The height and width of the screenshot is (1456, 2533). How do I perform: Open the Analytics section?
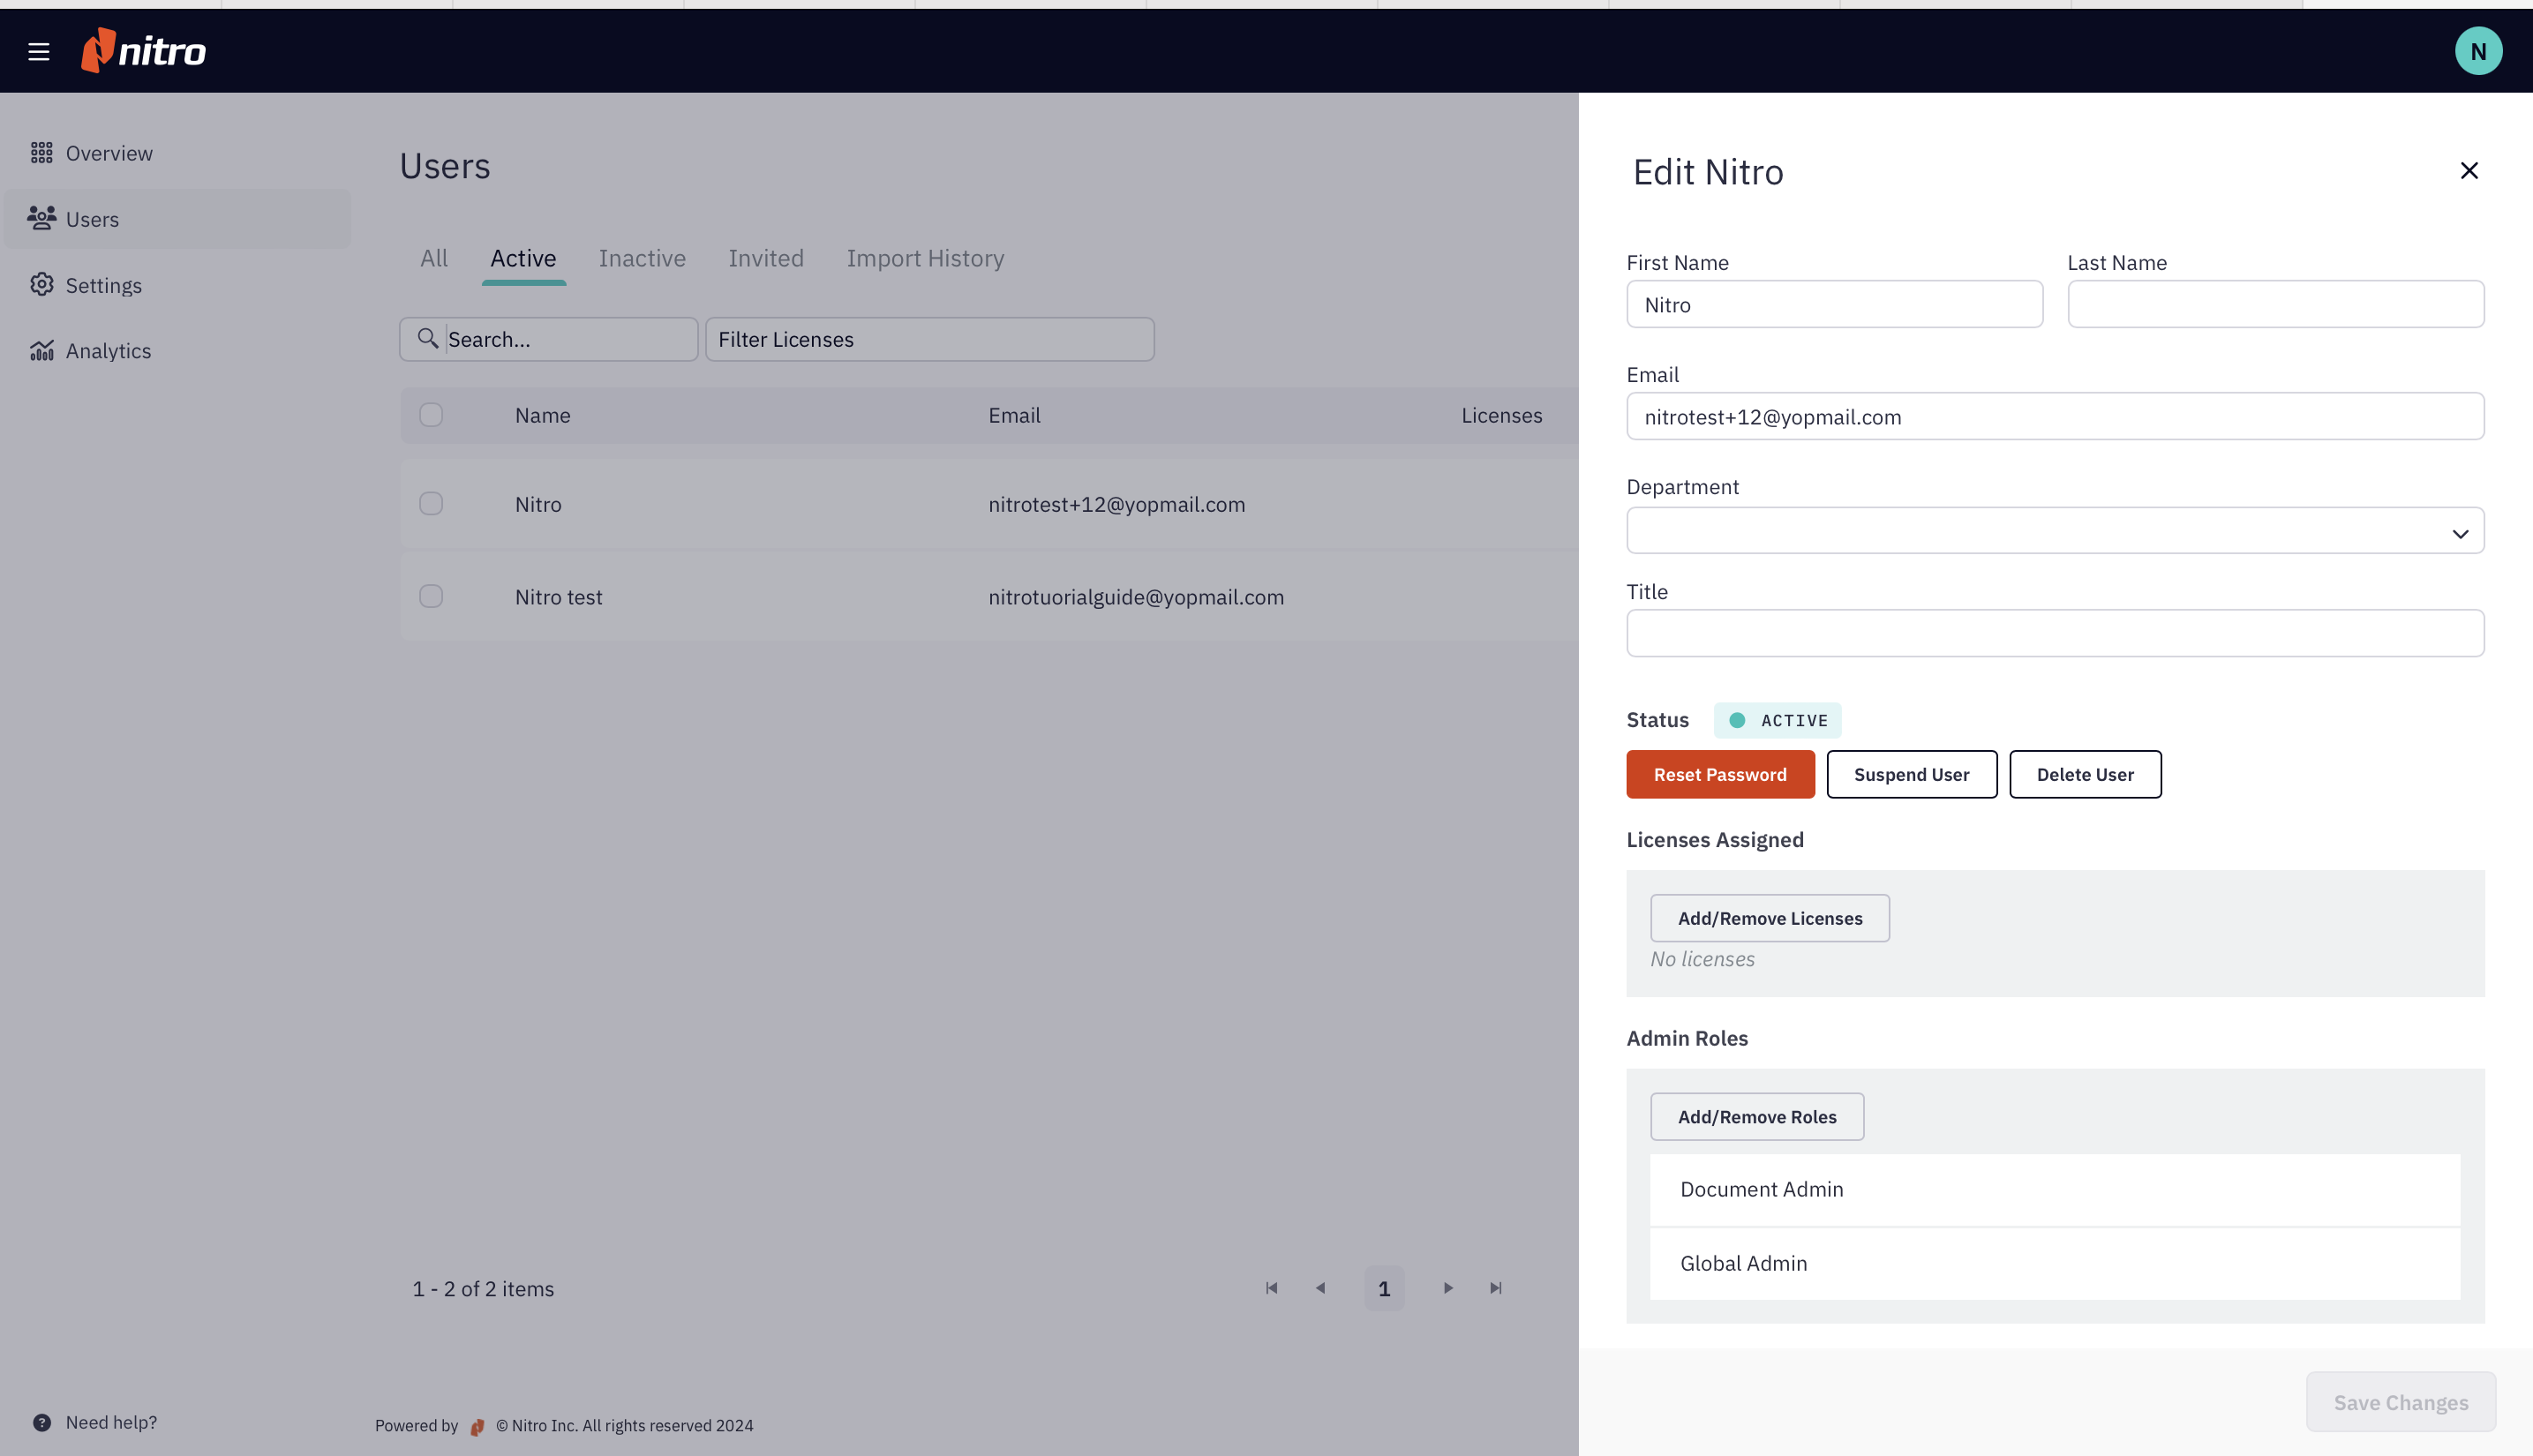click(x=107, y=350)
